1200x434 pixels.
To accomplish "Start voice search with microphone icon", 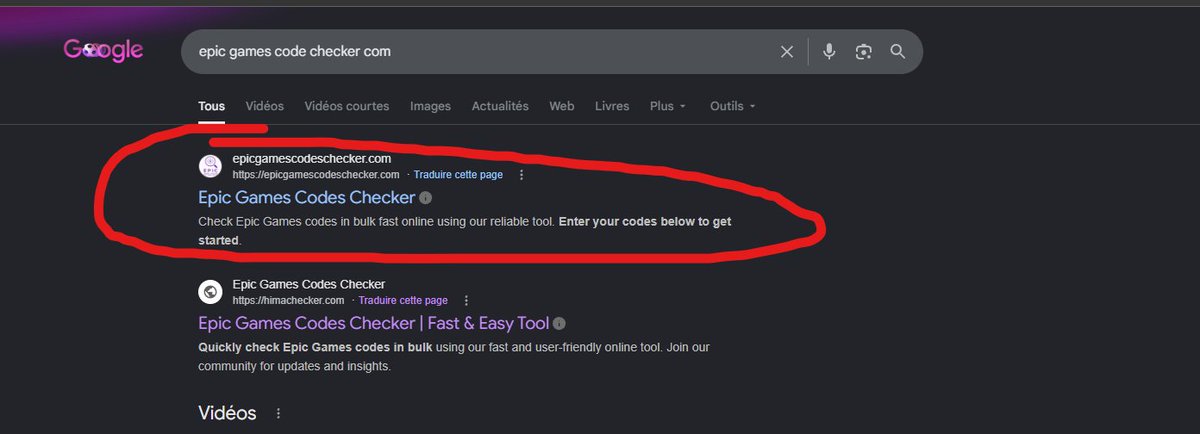I will pos(829,51).
